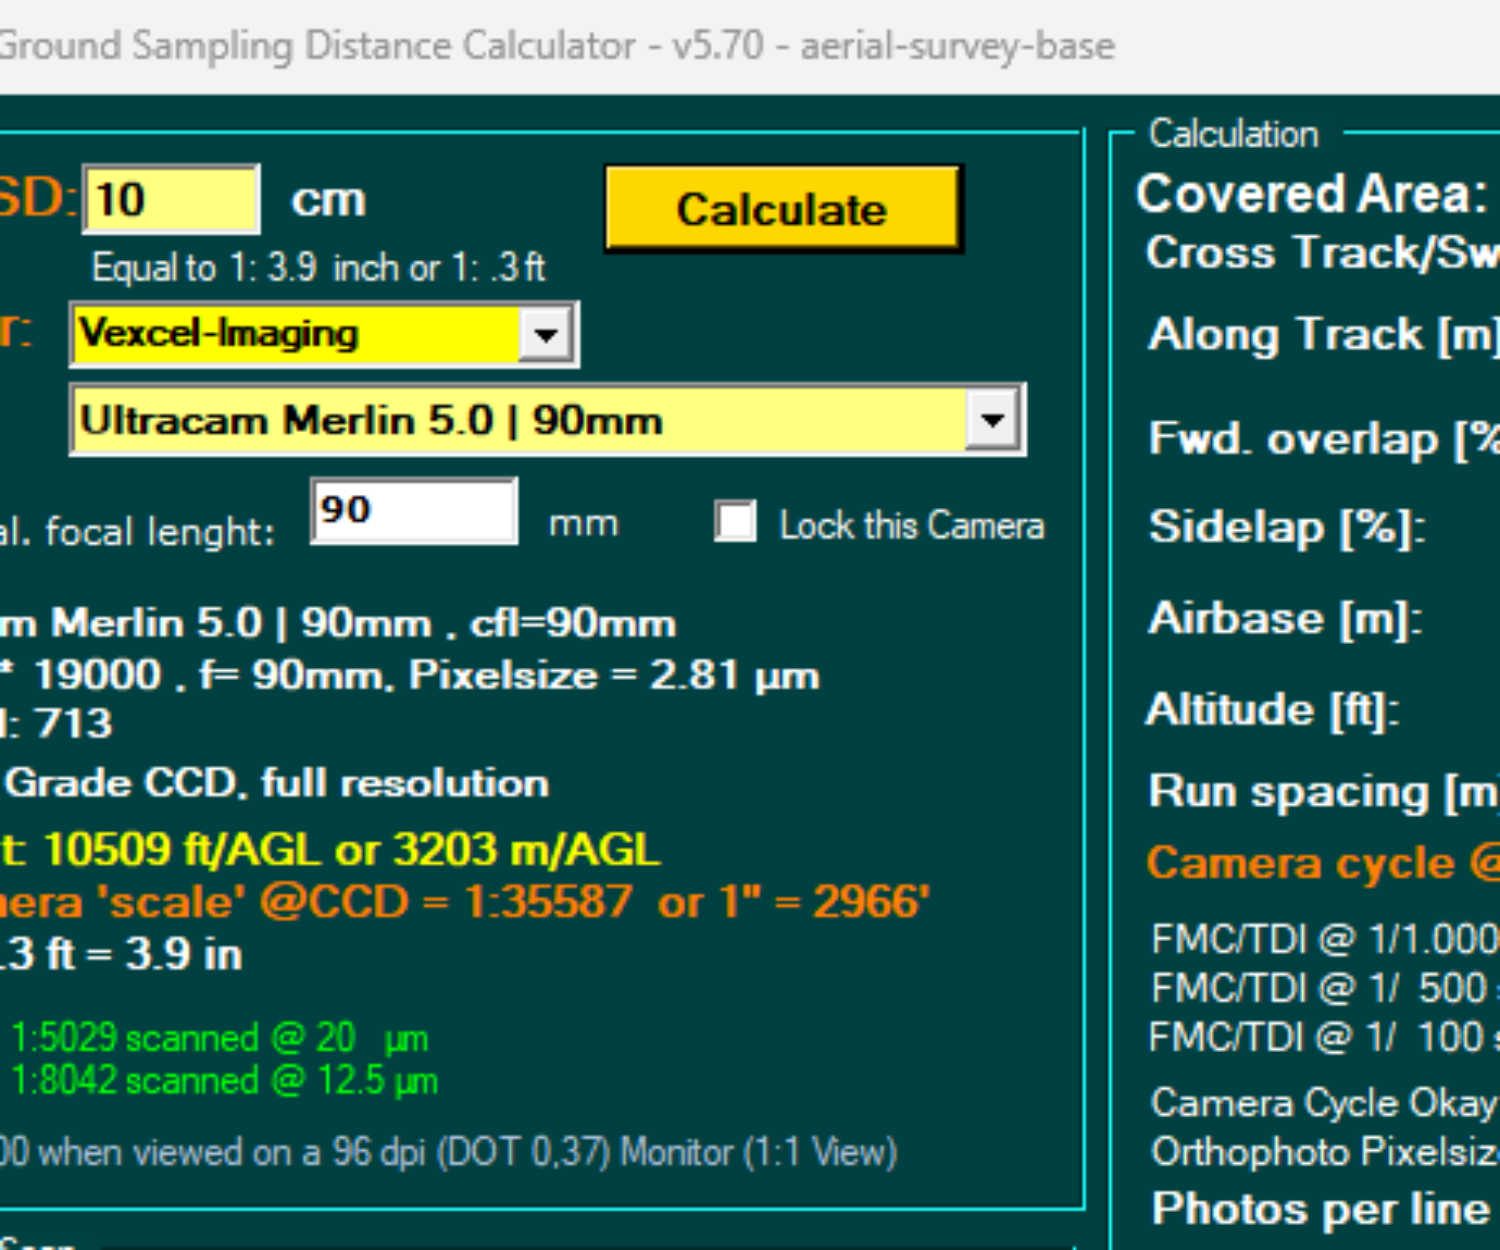Click the window title 'Ground Sampling Distance Calculator'
1500x1250 pixels.
pyautogui.click(x=317, y=46)
